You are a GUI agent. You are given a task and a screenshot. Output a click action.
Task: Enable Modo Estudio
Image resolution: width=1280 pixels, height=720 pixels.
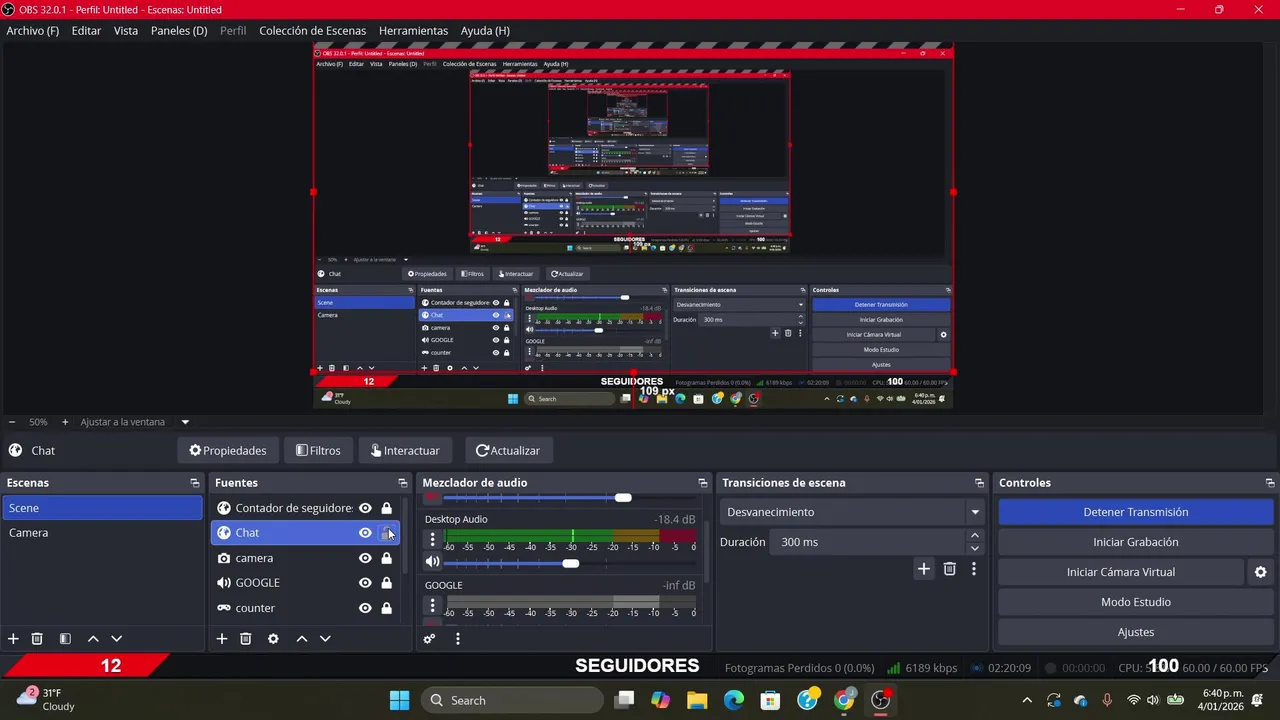[x=1135, y=602]
